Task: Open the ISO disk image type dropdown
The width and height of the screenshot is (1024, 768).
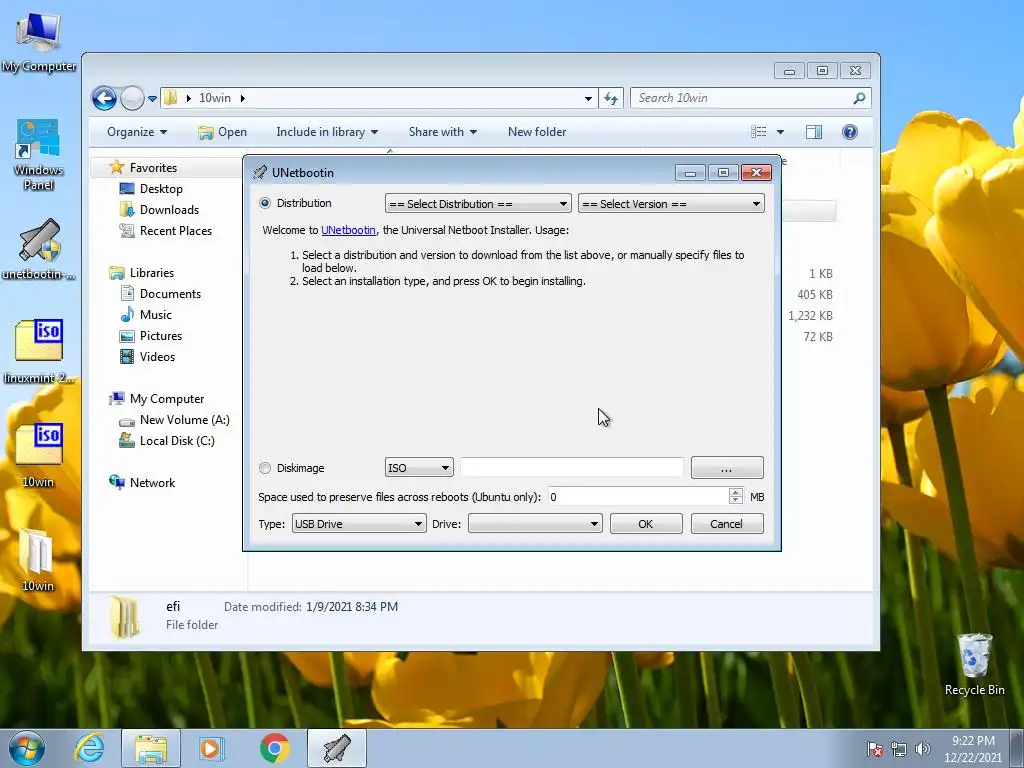Action: tap(419, 468)
